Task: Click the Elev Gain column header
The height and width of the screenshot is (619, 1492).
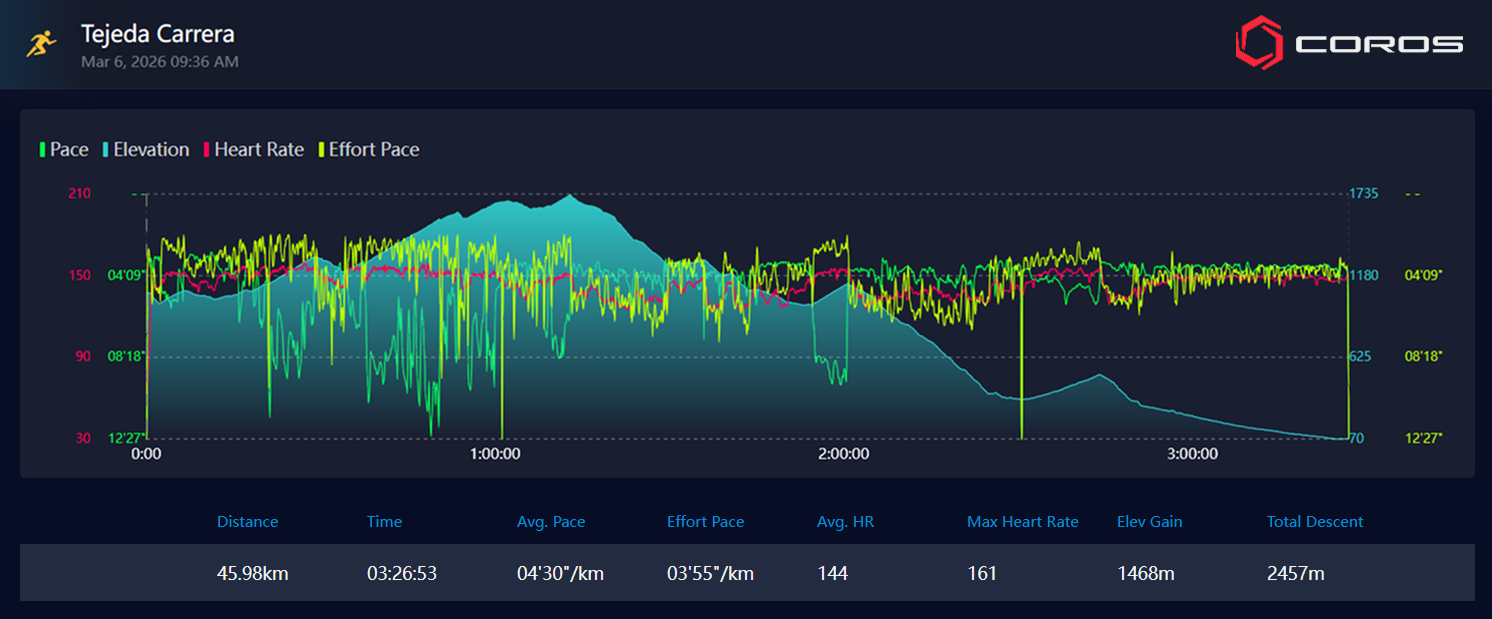Action: pyautogui.click(x=1149, y=522)
